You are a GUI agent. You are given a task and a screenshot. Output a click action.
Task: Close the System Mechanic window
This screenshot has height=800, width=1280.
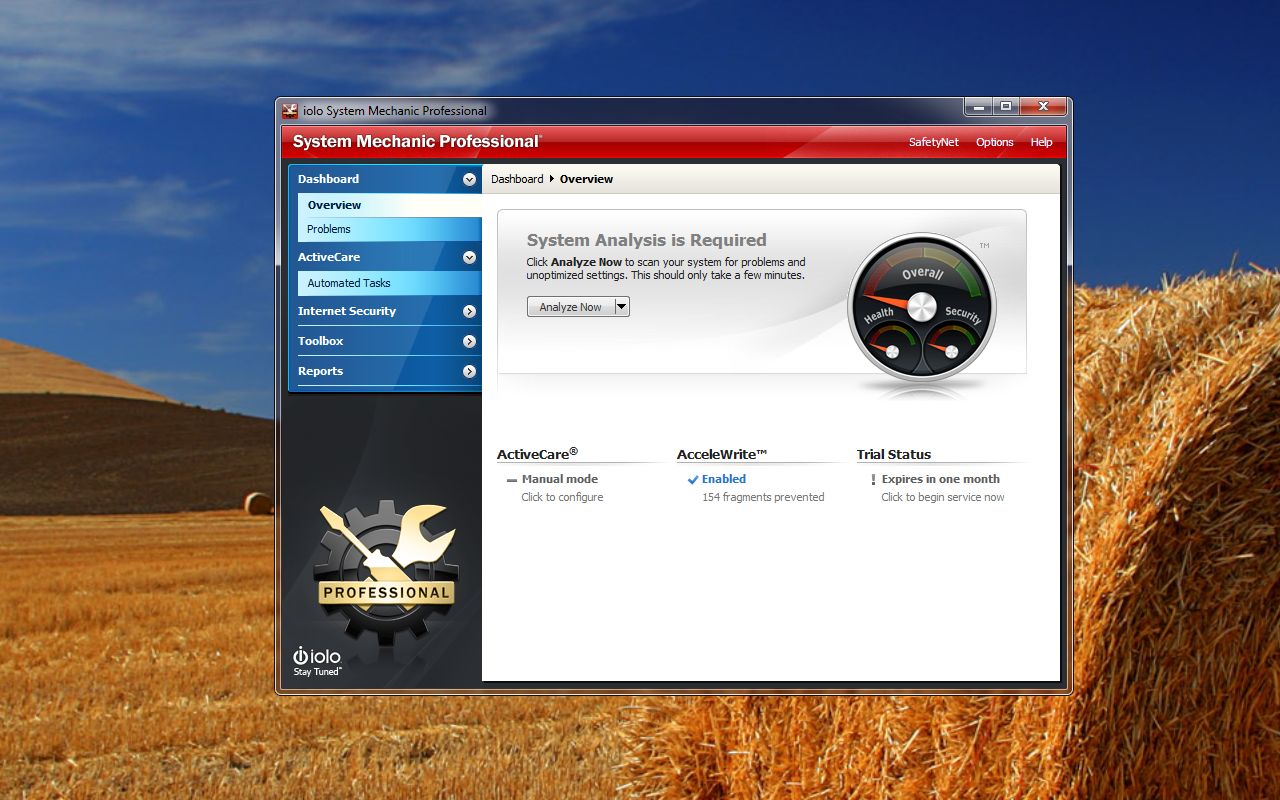click(x=1042, y=106)
